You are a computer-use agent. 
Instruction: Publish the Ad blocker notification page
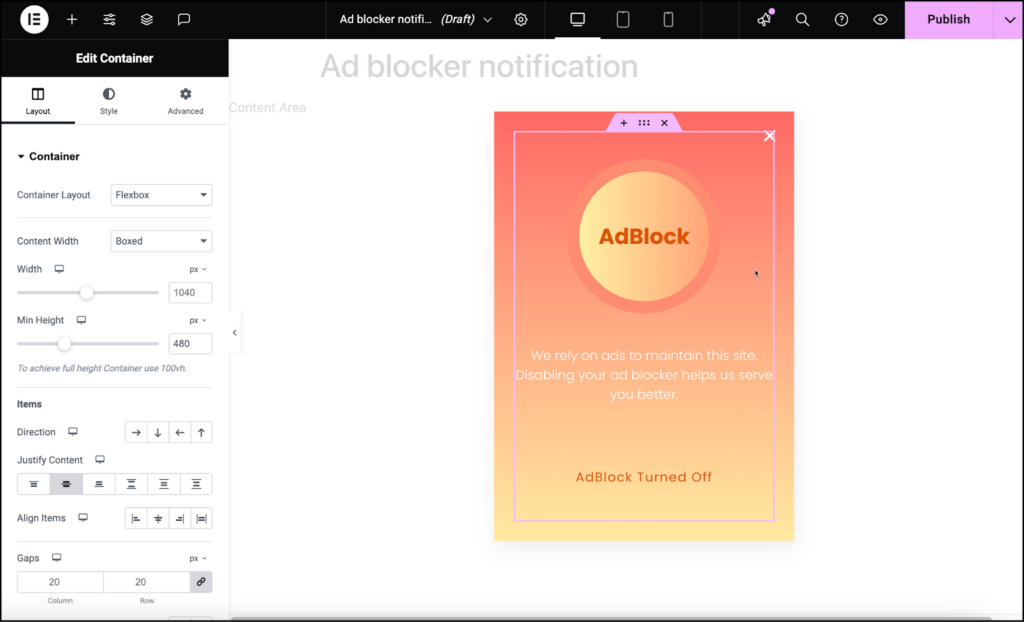point(946,19)
